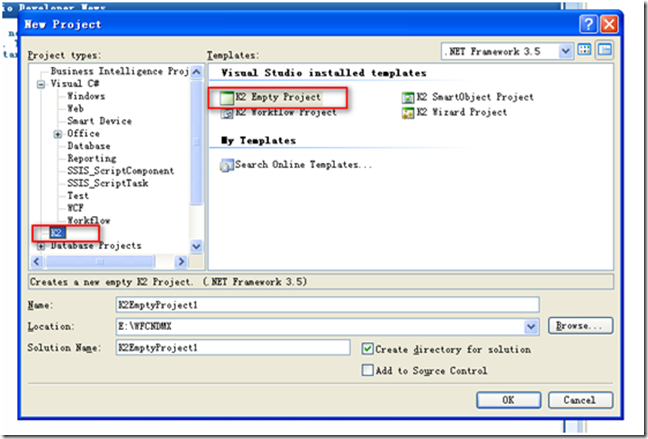
Task: Select Test project type
Action: coord(78,196)
